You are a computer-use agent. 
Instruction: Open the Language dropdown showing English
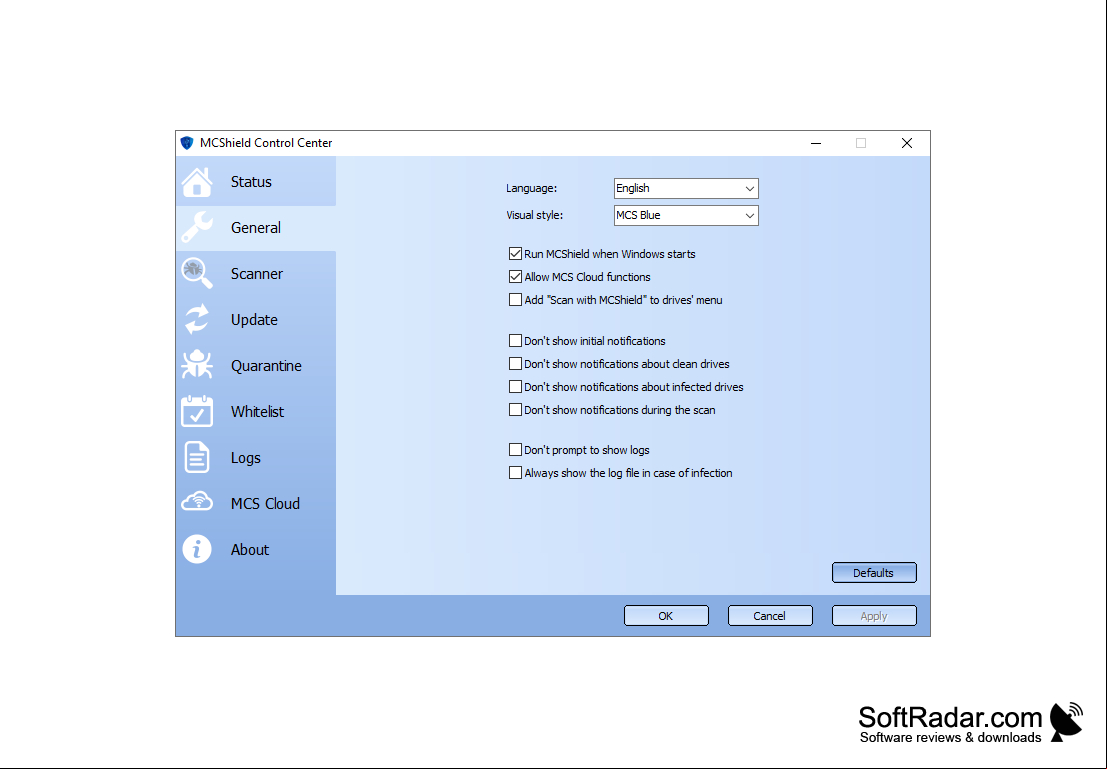tap(686, 189)
